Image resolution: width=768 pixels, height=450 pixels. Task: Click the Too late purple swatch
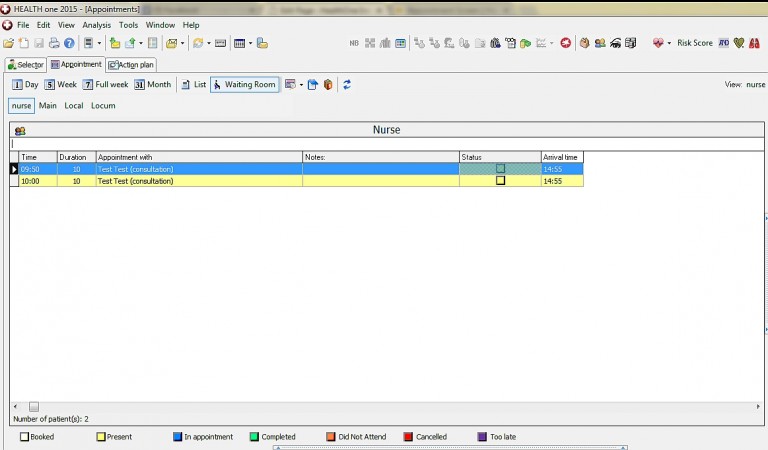482,436
